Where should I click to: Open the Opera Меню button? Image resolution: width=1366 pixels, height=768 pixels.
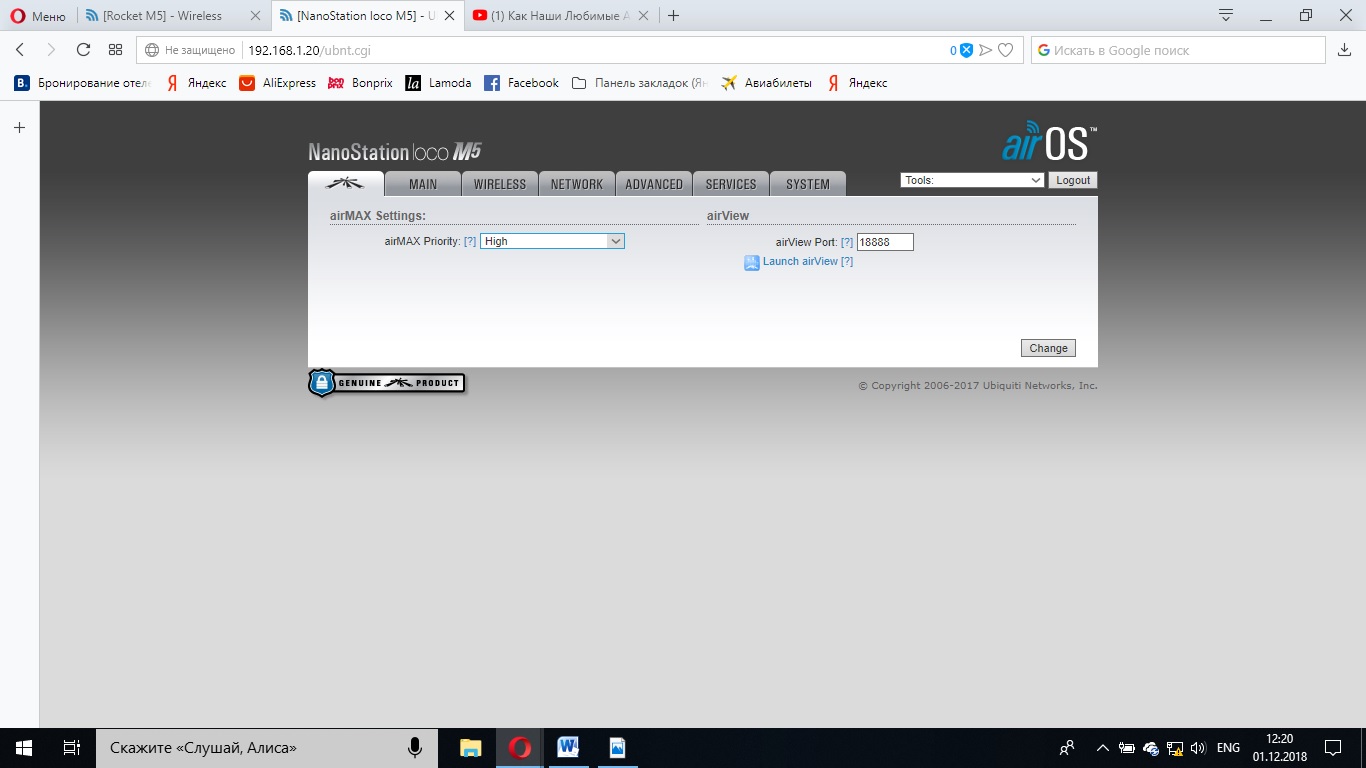pyautogui.click(x=38, y=16)
